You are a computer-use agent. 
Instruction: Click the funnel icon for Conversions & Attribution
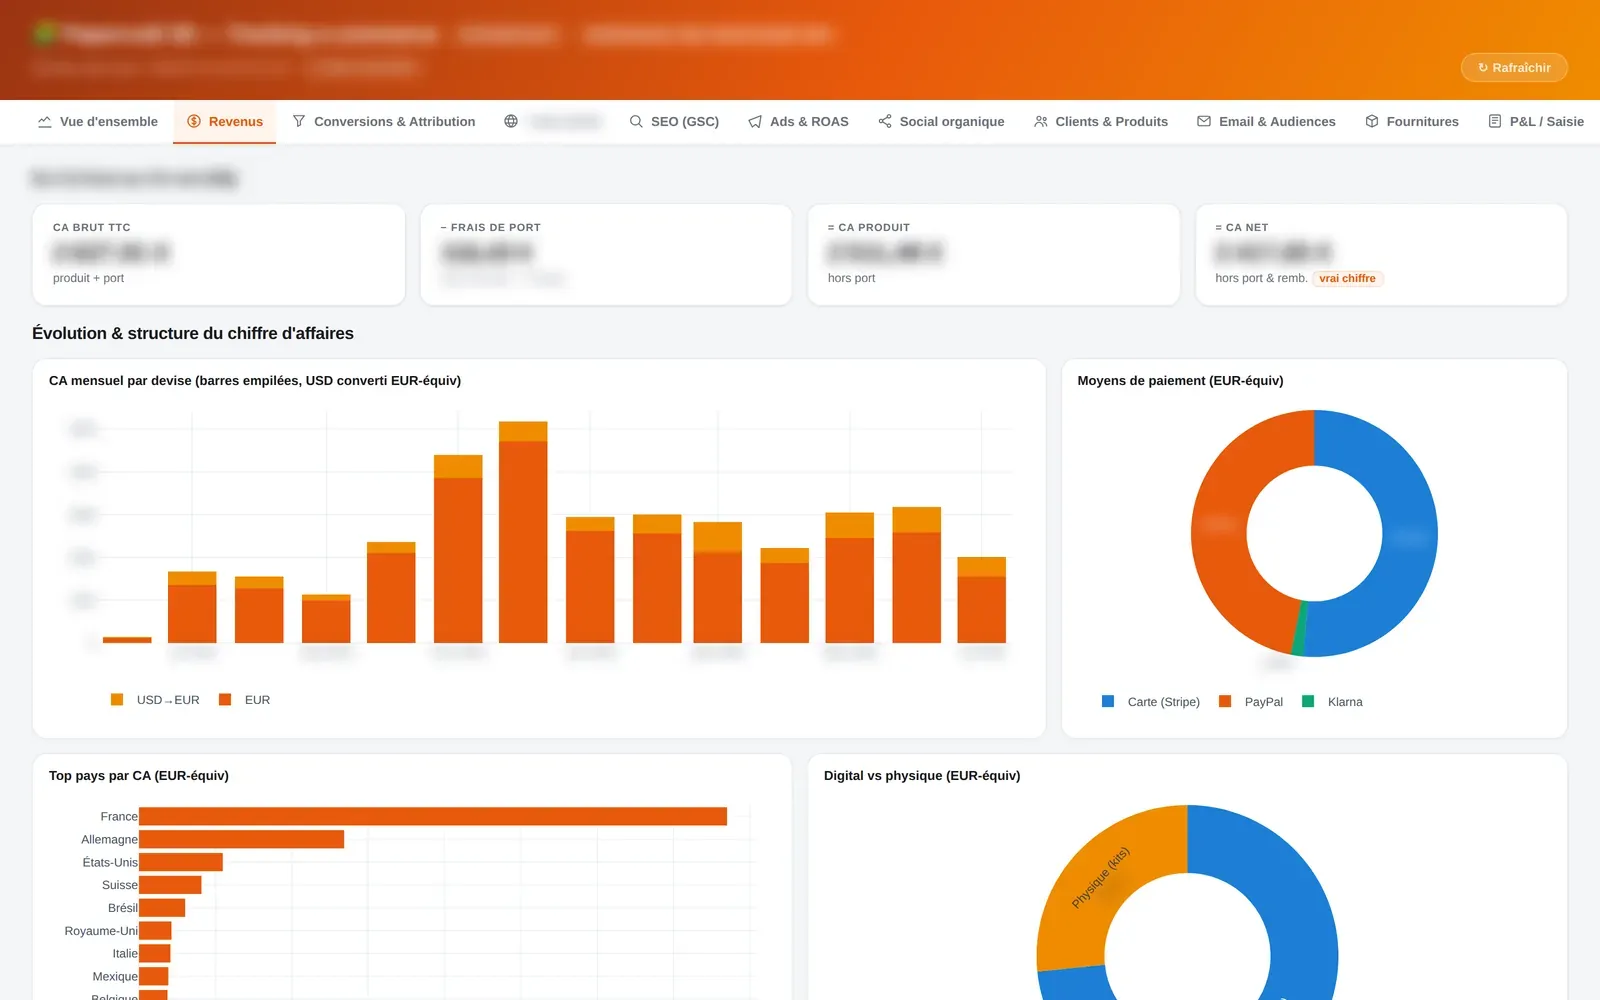coord(299,121)
